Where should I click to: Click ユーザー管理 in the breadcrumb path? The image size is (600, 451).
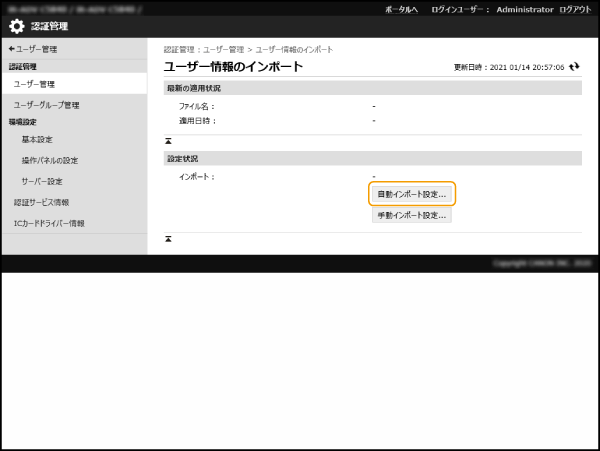tap(225, 49)
